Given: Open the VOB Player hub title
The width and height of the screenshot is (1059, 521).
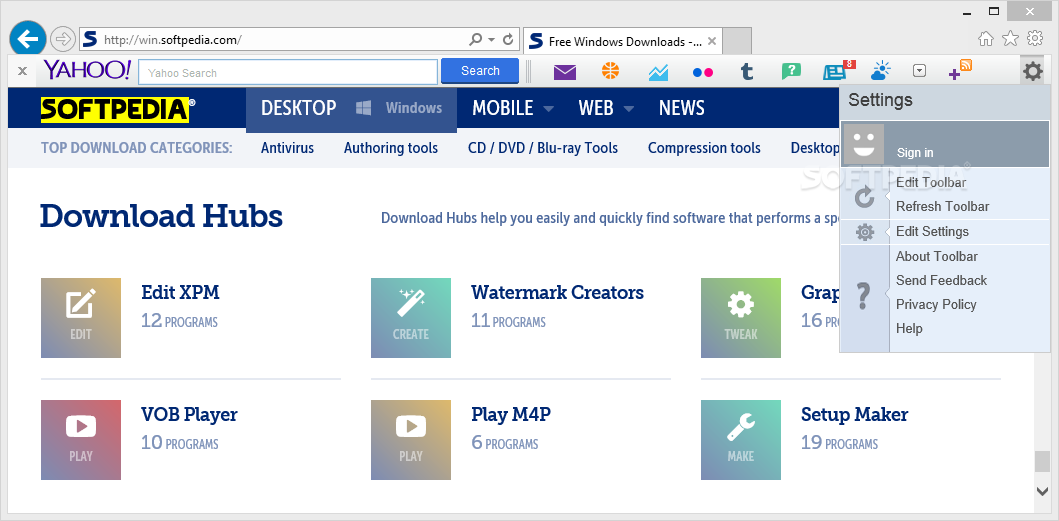Looking at the screenshot, I should coord(189,414).
